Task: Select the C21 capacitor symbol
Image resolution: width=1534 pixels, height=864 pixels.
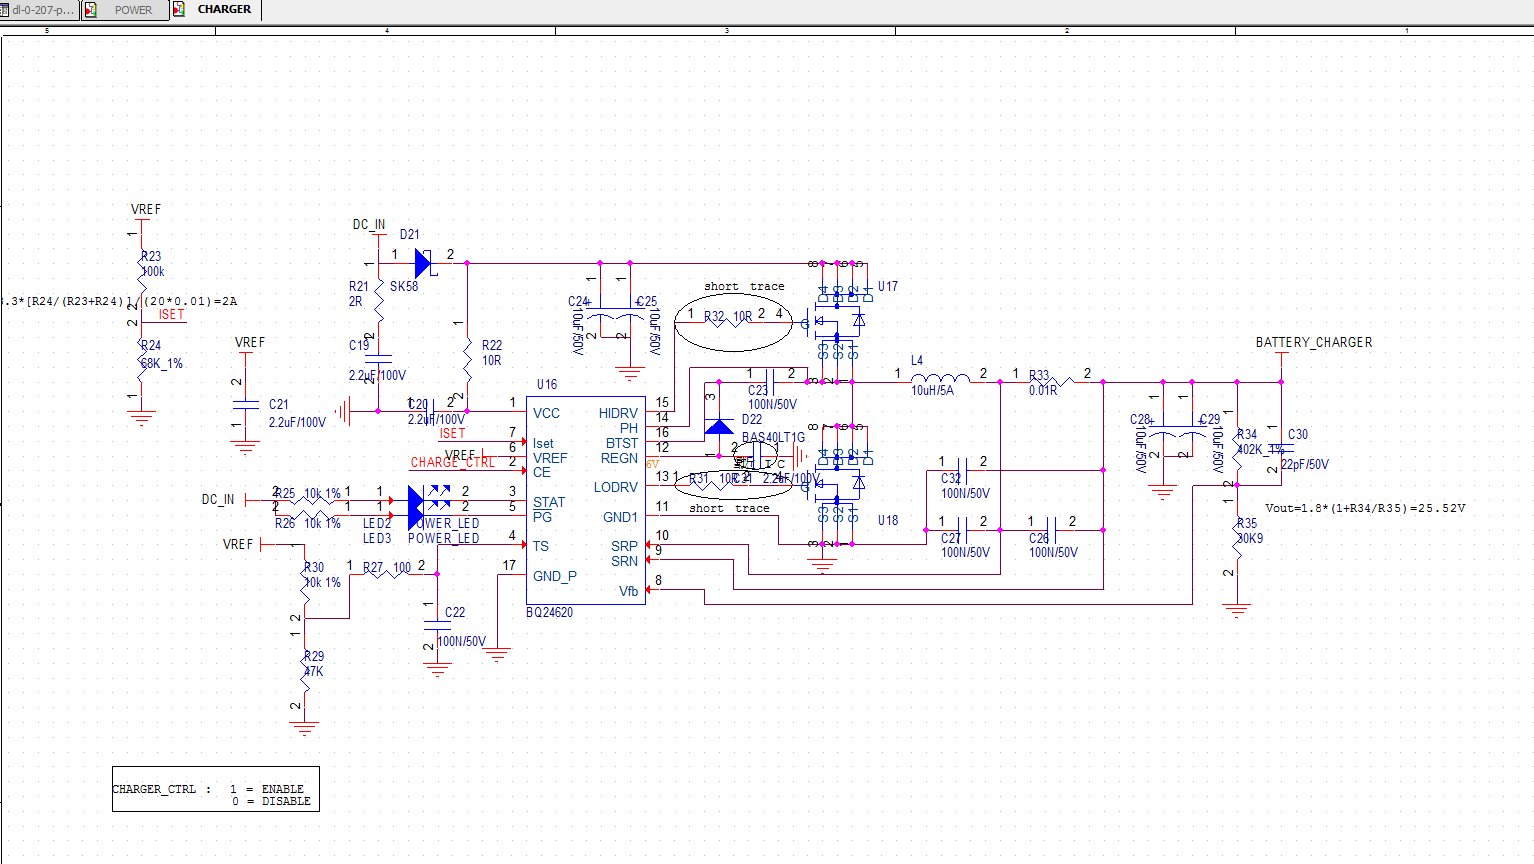Action: 245,405
